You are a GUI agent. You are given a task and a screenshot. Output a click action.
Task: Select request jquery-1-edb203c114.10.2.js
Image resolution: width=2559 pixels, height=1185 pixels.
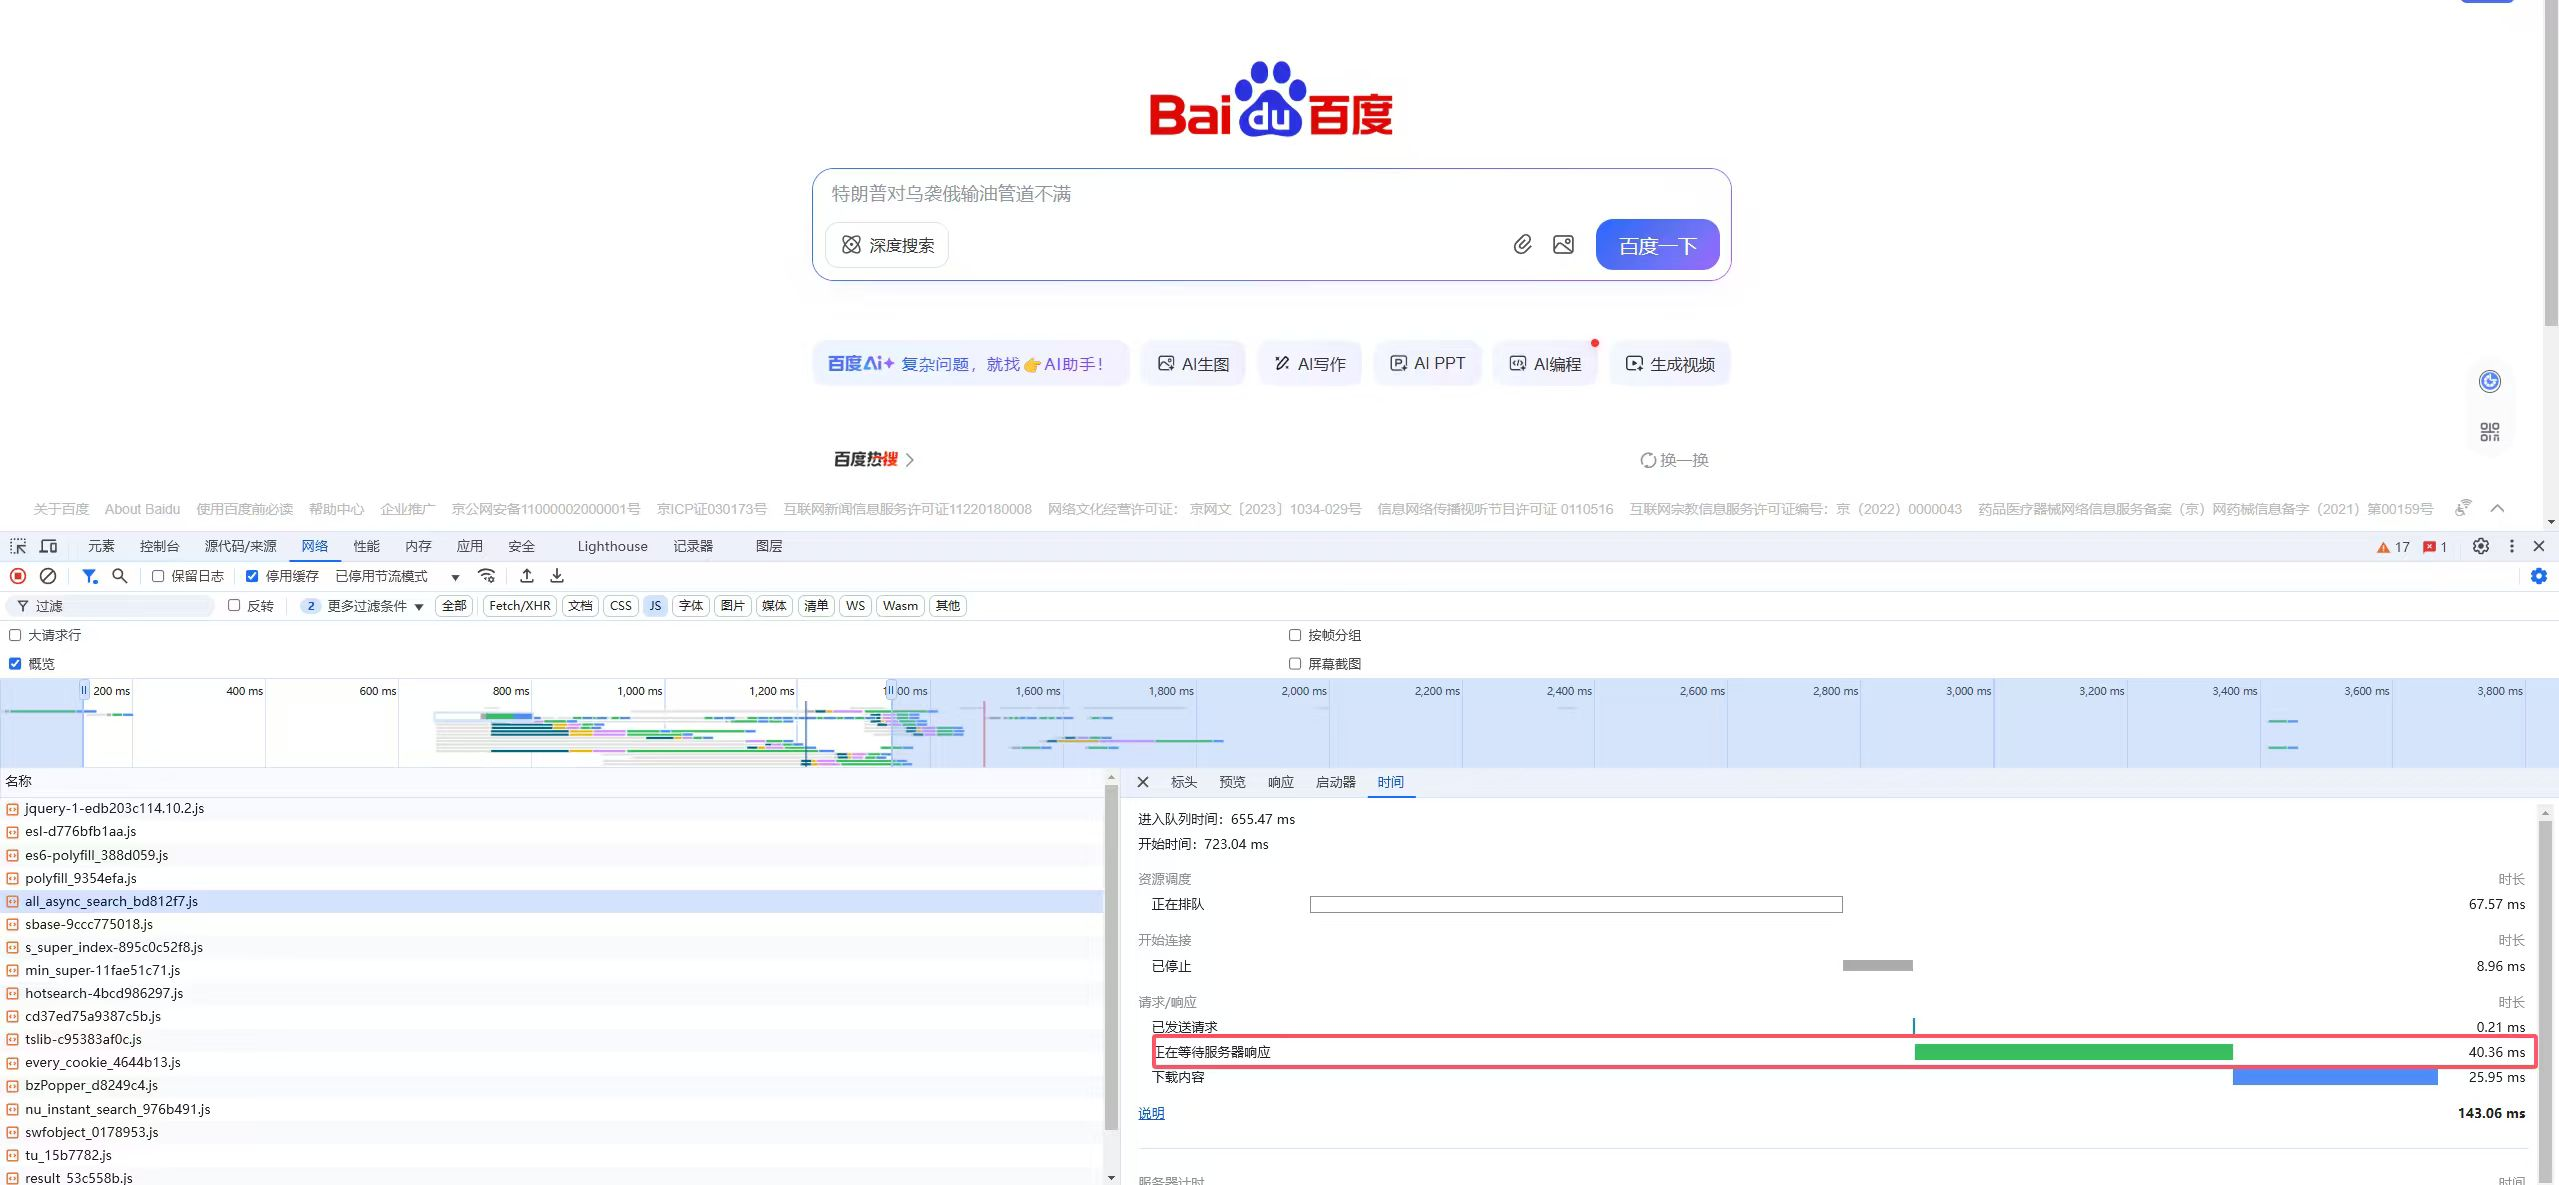(551, 808)
